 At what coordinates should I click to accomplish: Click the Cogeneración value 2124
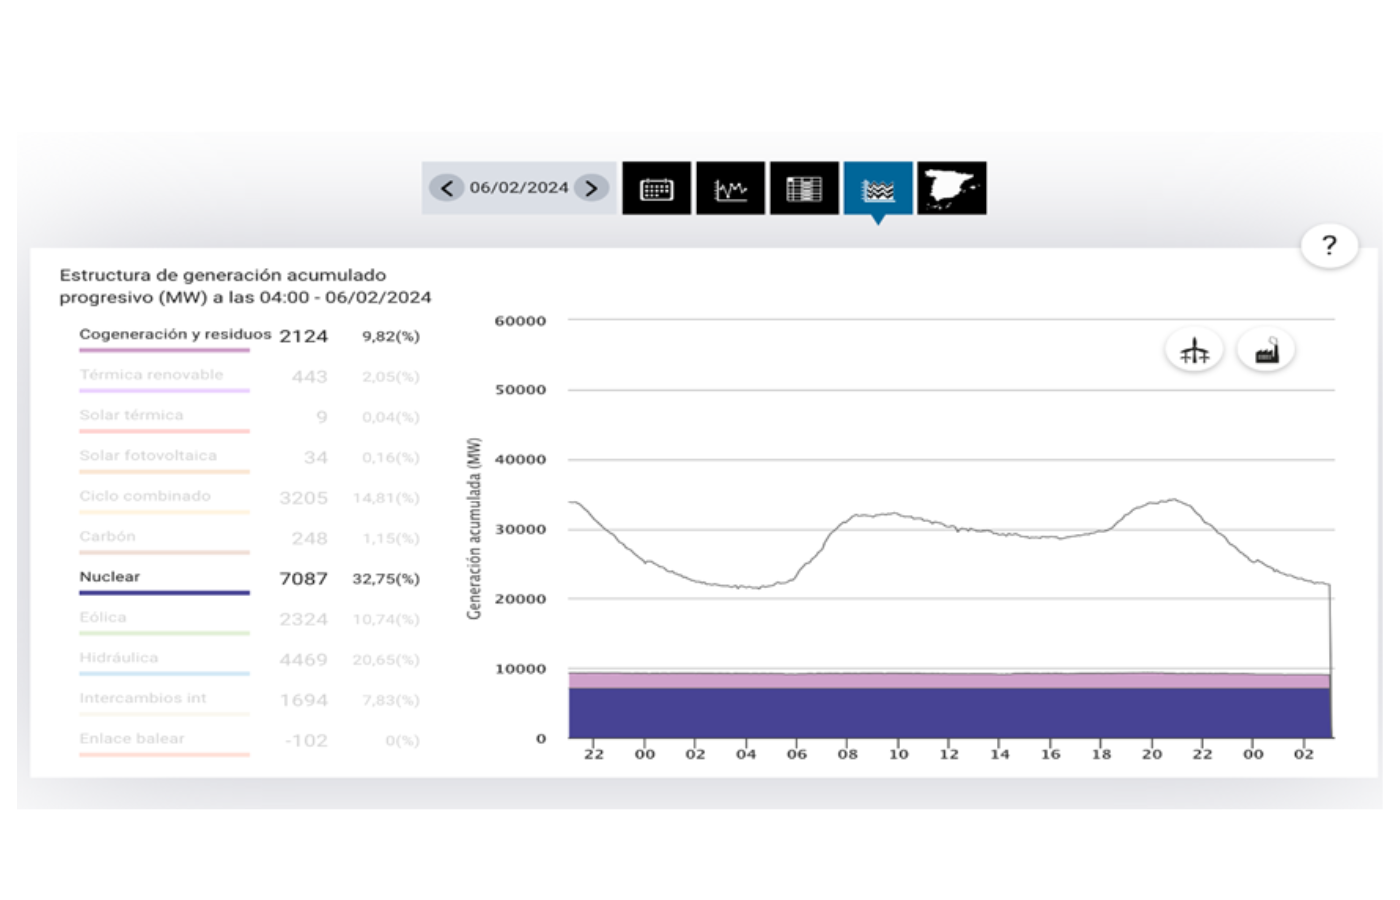303,336
